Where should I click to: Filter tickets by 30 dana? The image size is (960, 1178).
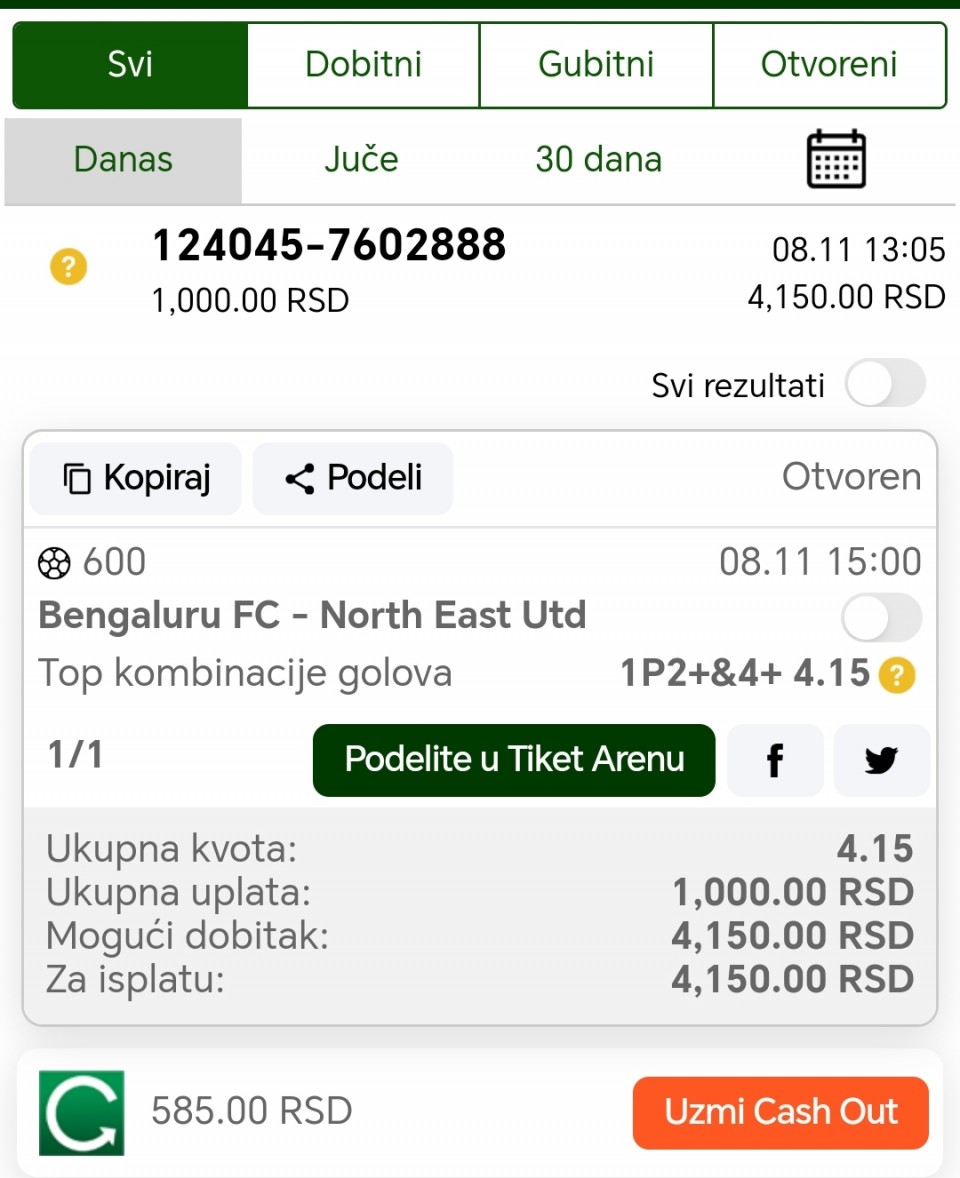tap(598, 160)
